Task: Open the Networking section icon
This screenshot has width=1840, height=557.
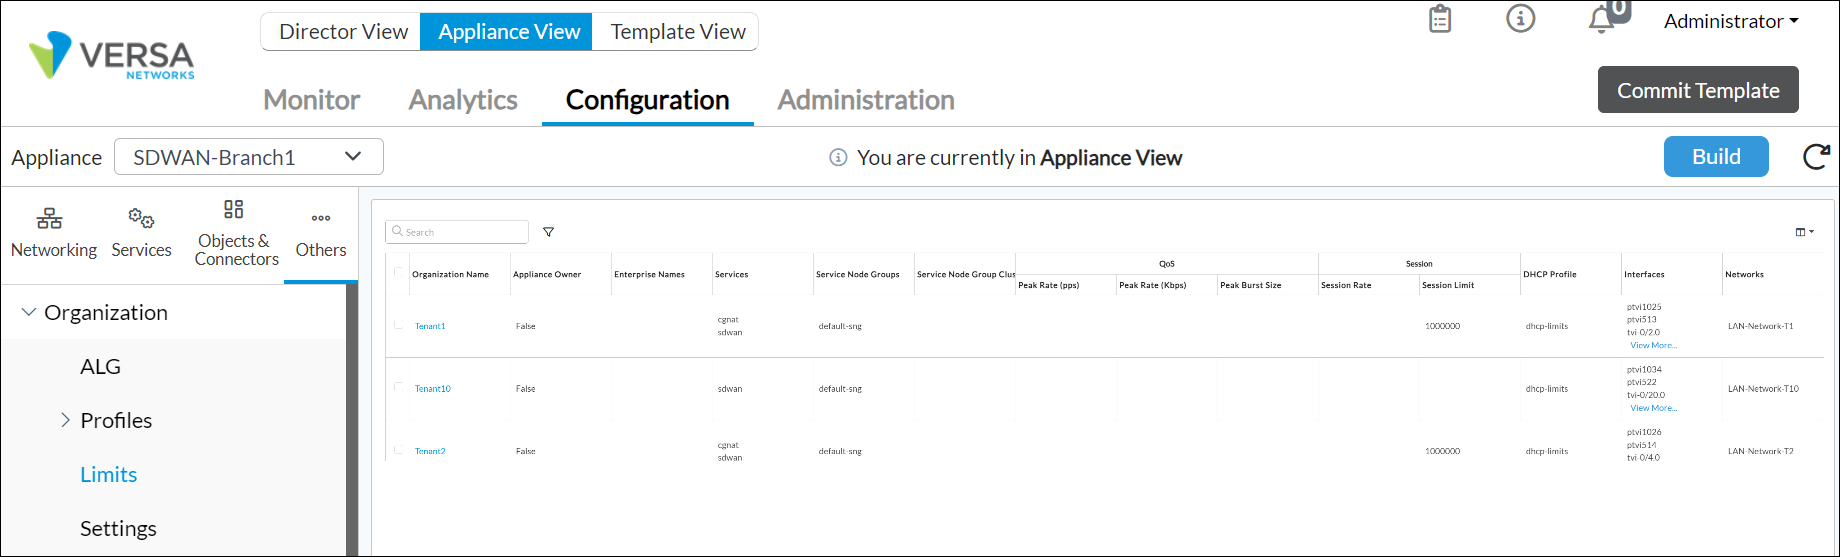Action: (x=50, y=218)
